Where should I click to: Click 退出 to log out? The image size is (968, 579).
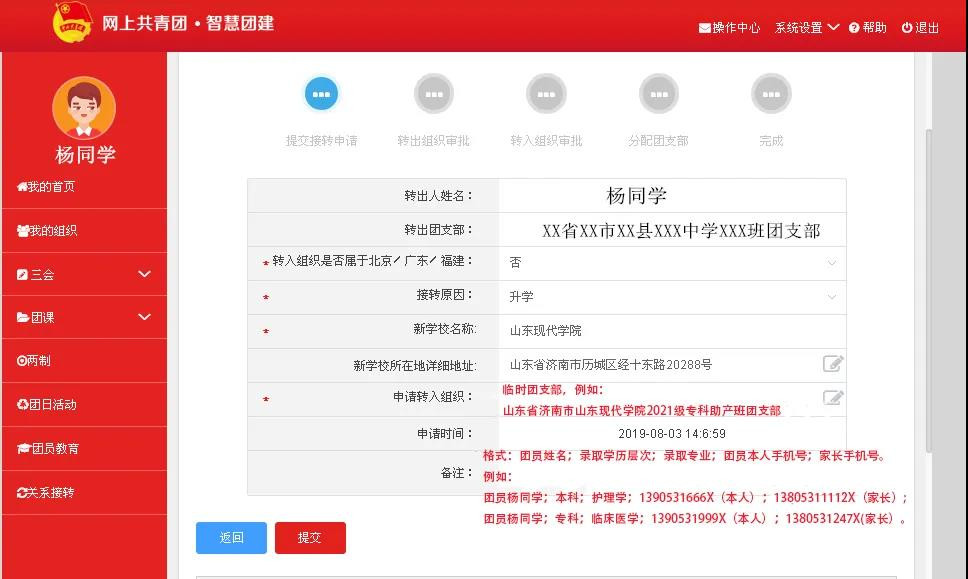[x=920, y=28]
